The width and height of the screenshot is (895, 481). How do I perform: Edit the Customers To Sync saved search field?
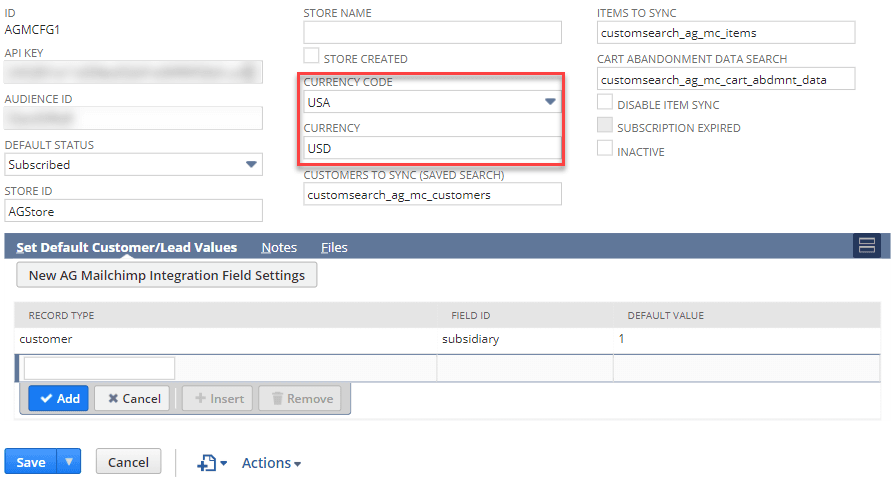432,194
